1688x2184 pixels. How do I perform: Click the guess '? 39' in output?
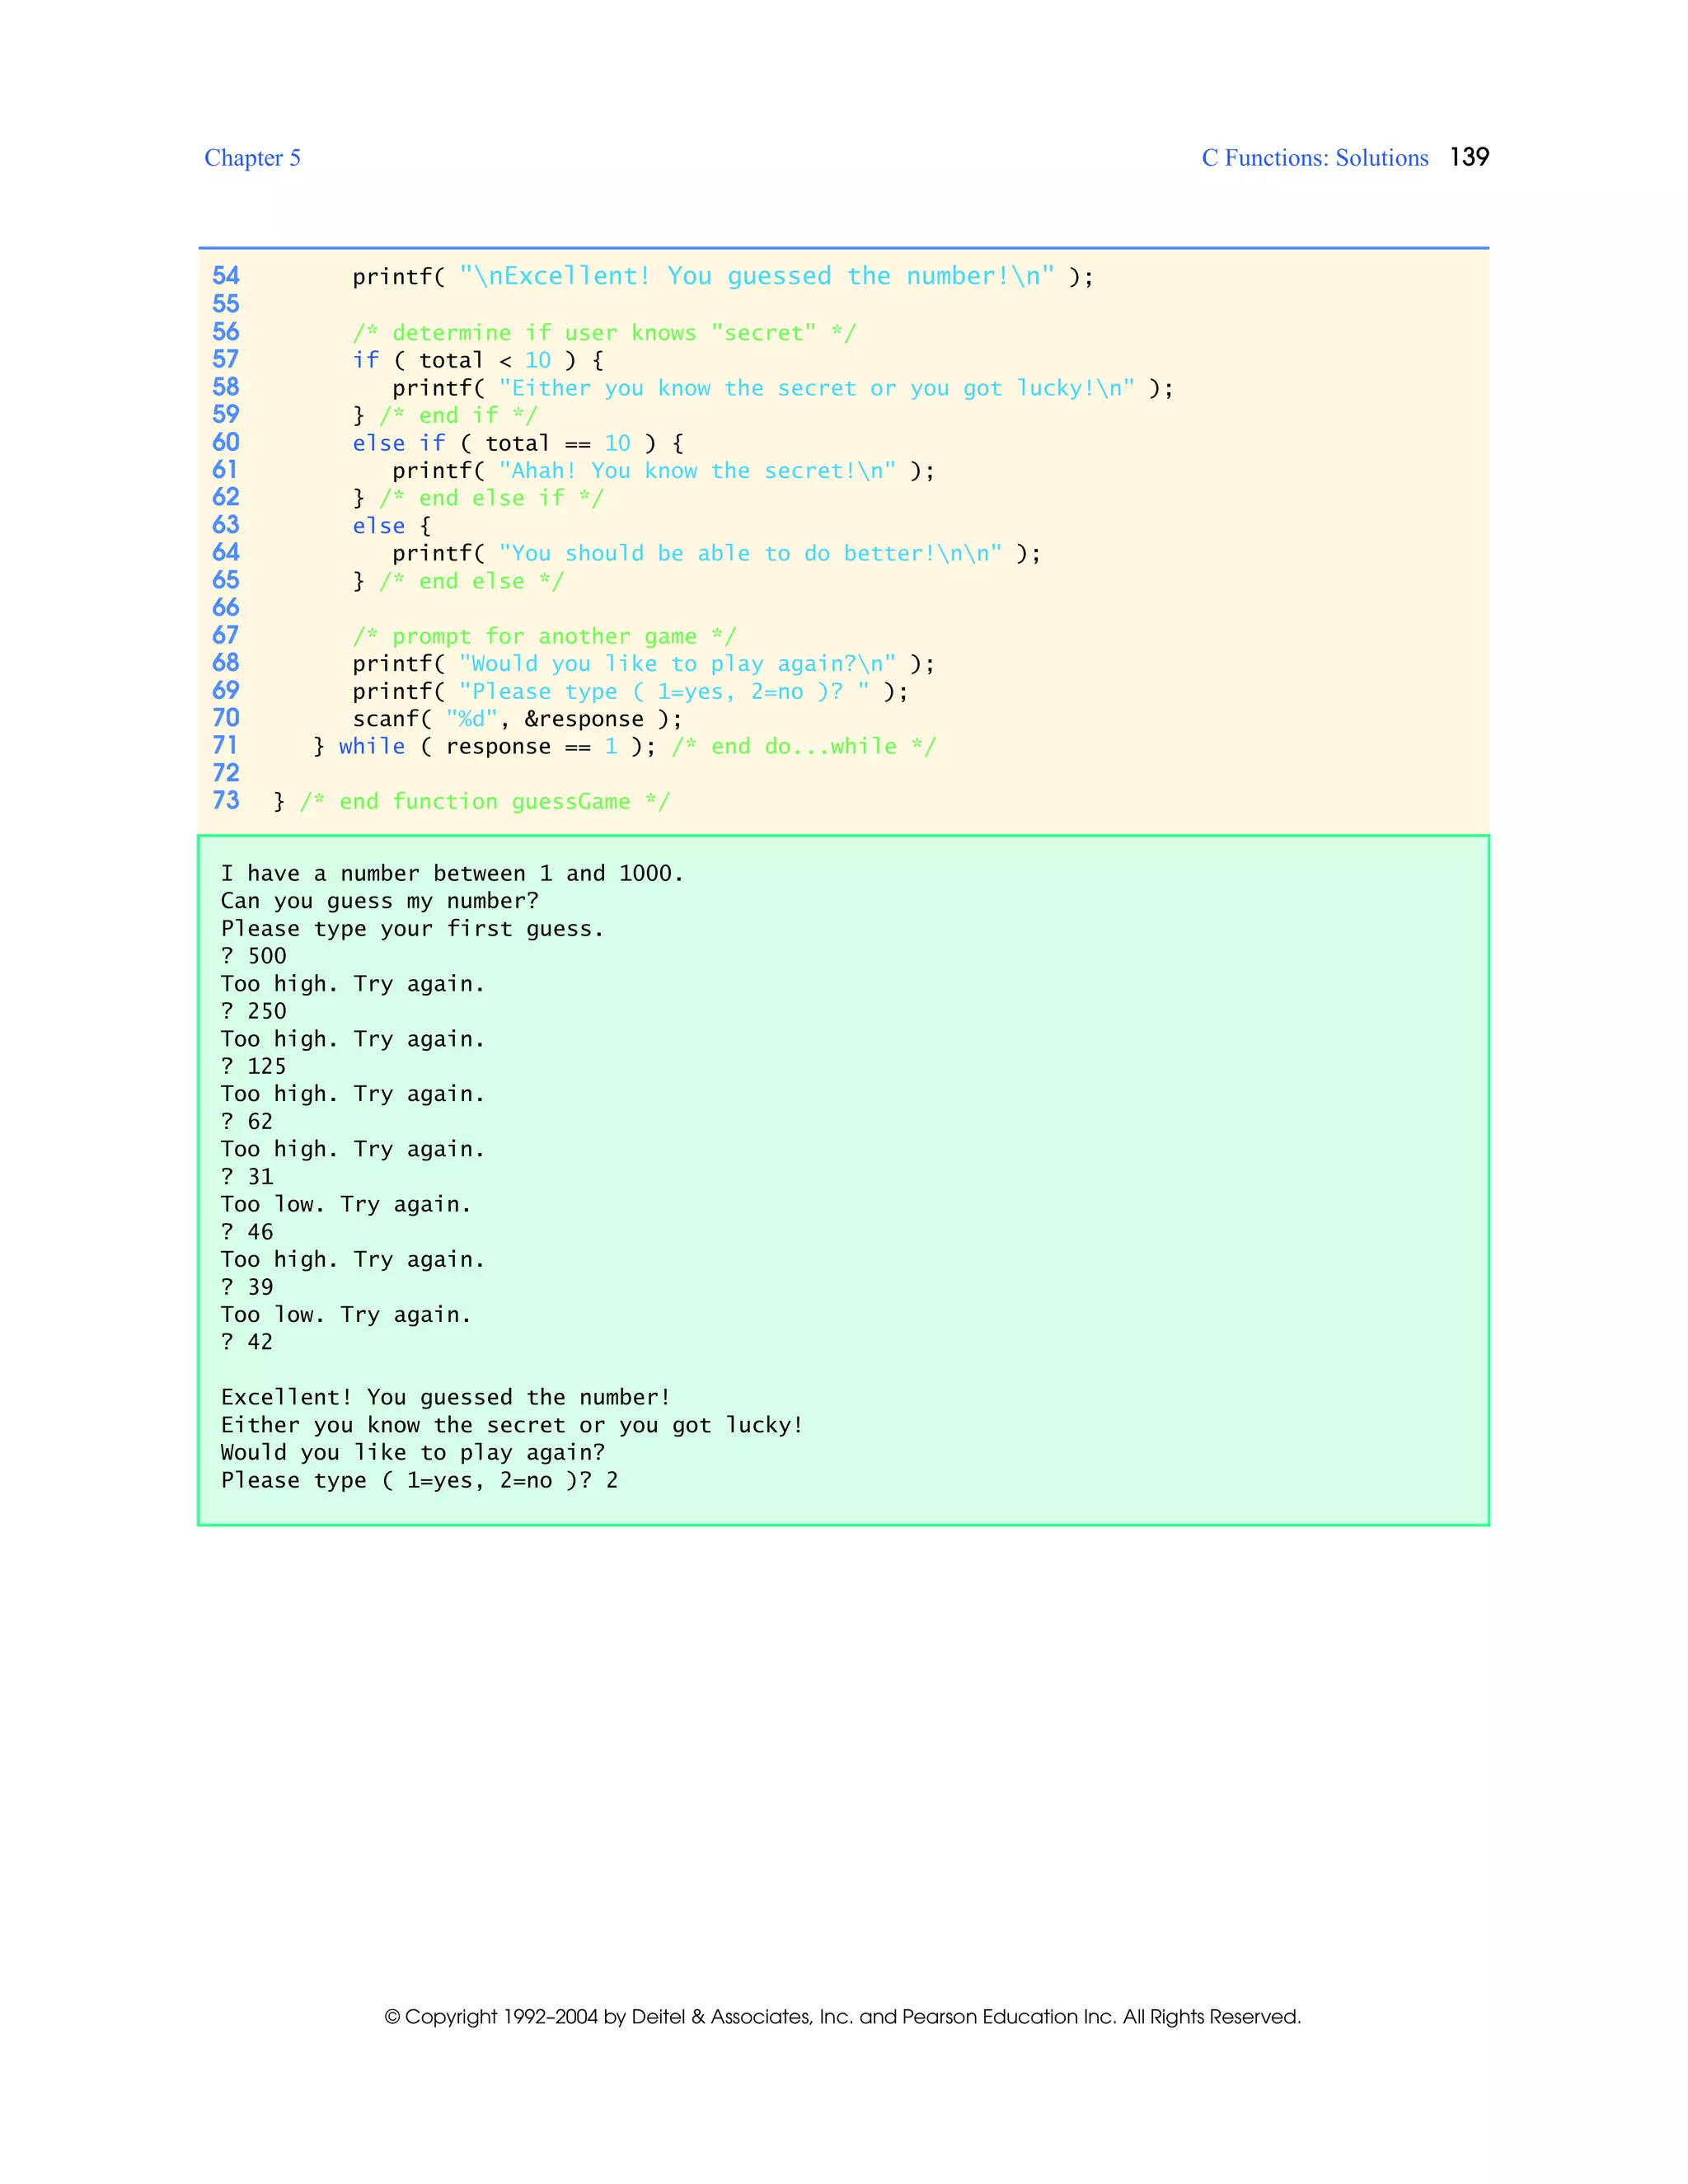pyautogui.click(x=247, y=1287)
